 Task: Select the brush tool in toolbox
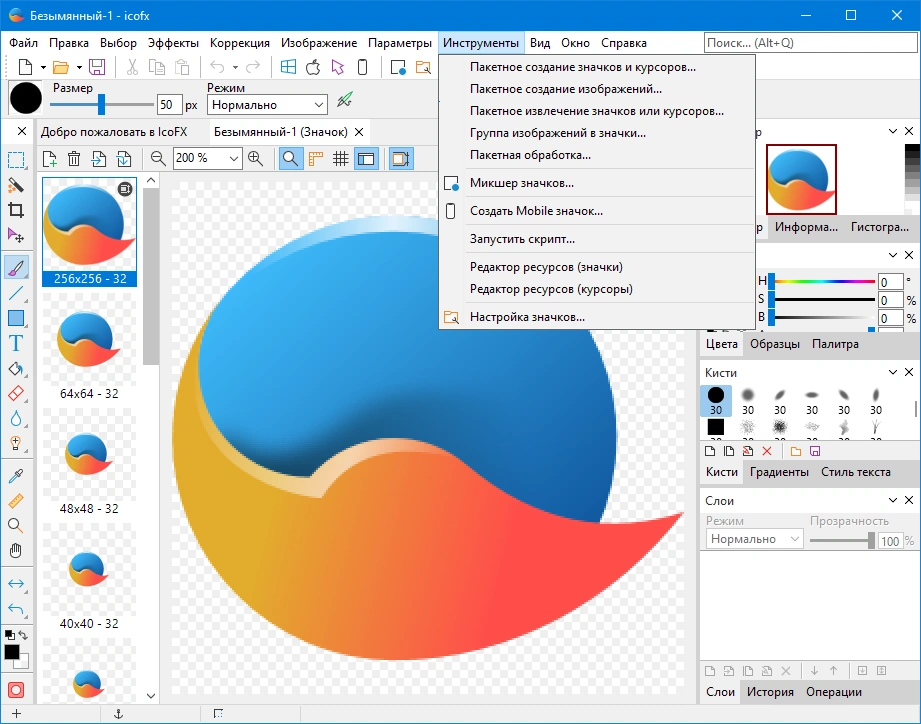click(x=16, y=268)
